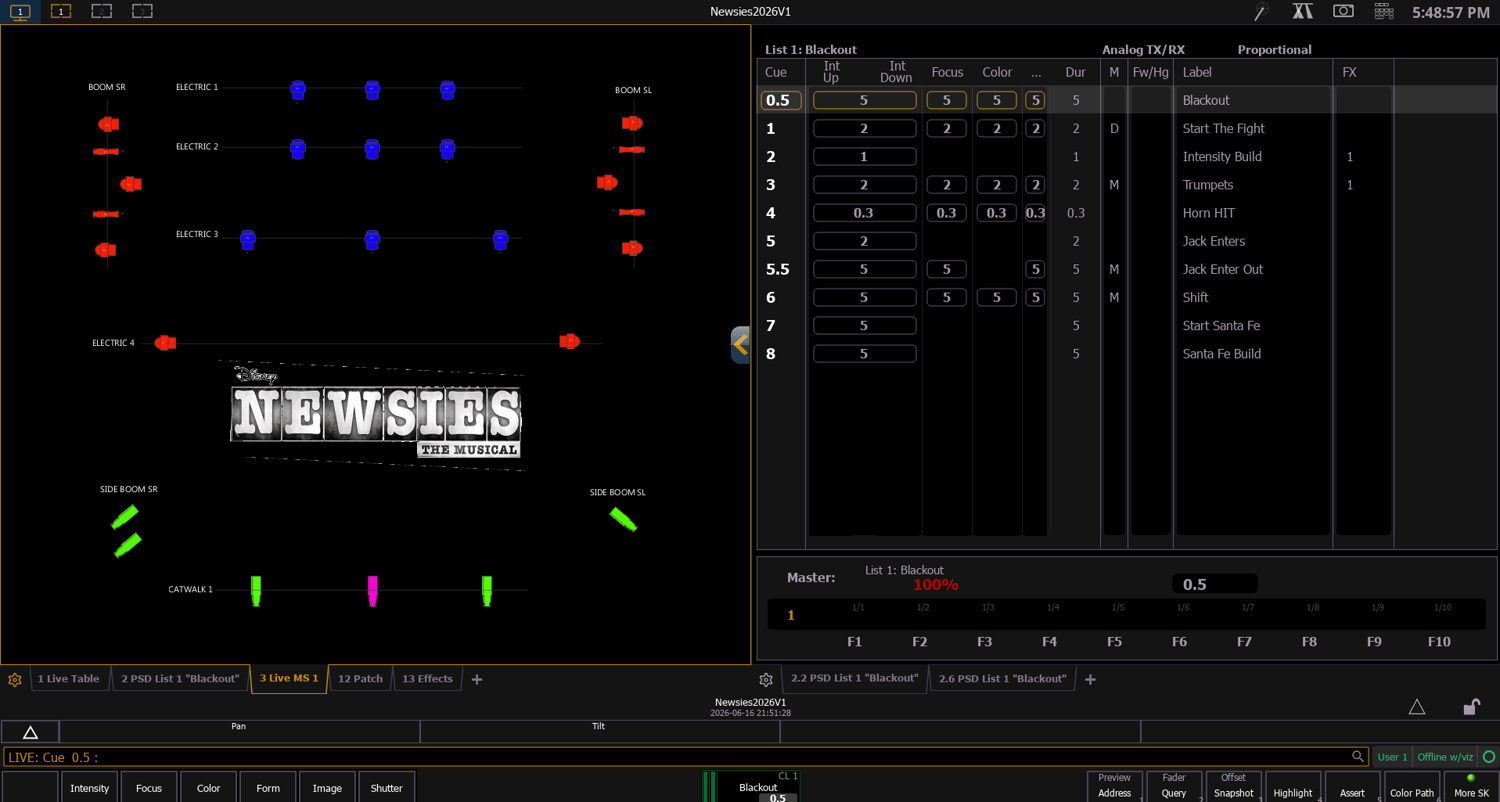Select the highlighted monitor 1 icon

[20, 12]
